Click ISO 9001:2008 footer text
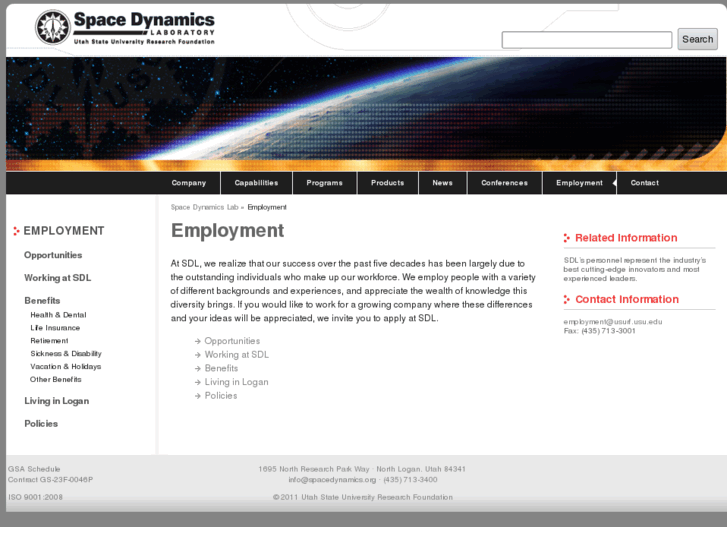727x545 pixels. coord(35,497)
